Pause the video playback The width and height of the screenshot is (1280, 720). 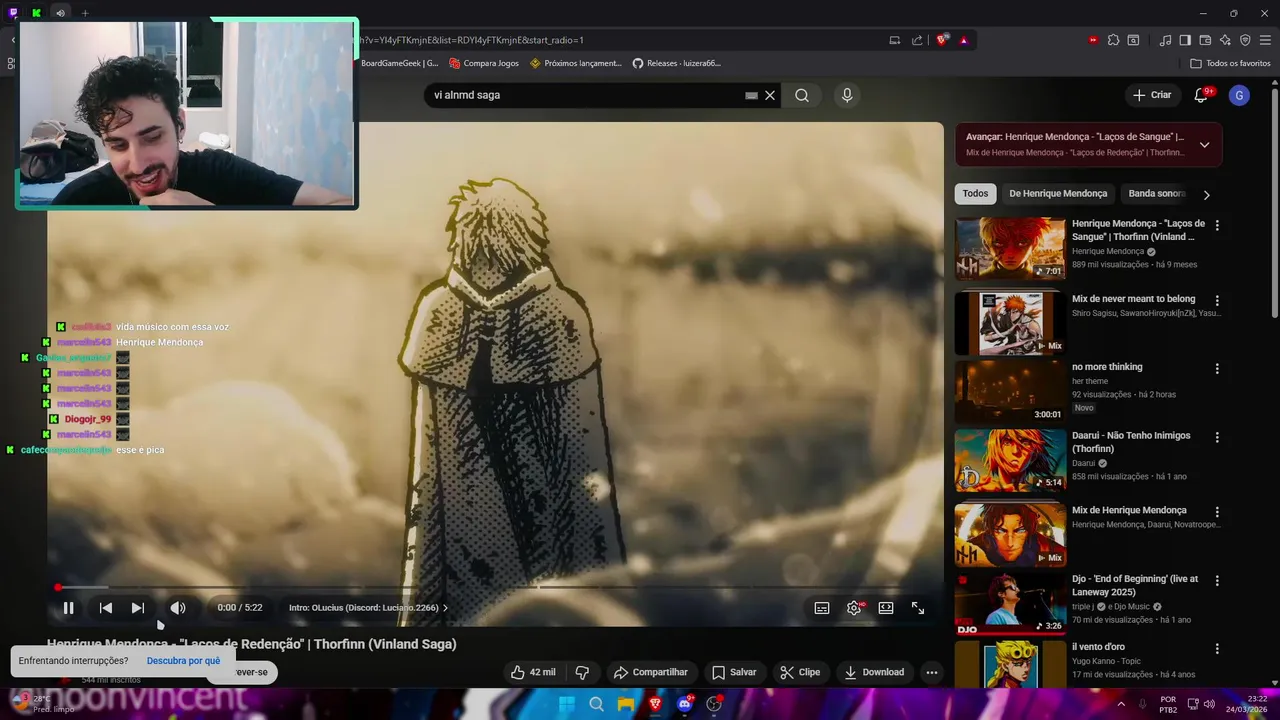(68, 608)
